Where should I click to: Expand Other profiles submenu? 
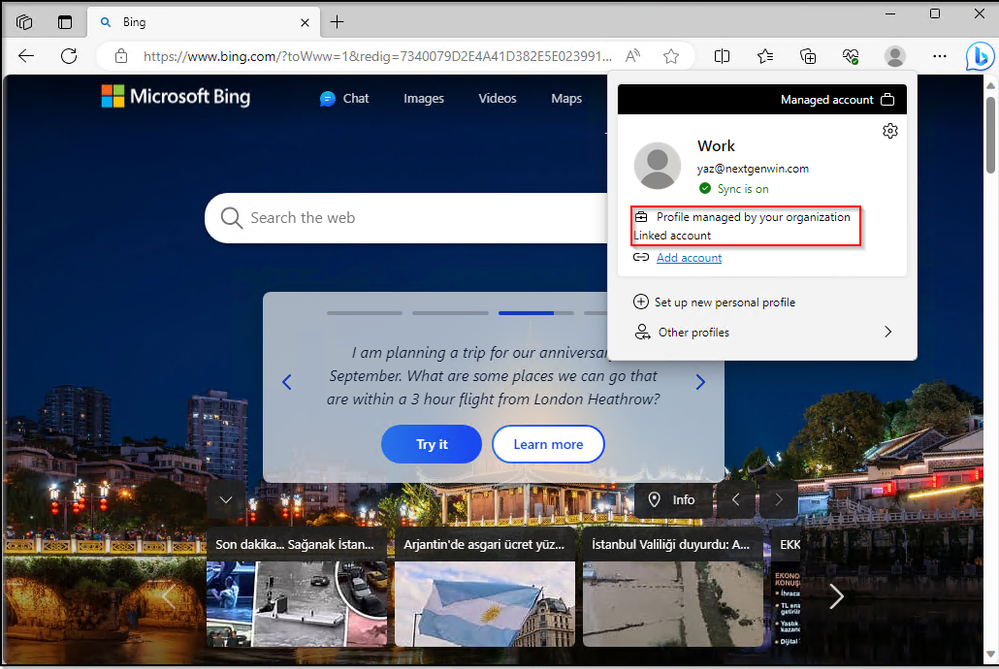point(762,332)
